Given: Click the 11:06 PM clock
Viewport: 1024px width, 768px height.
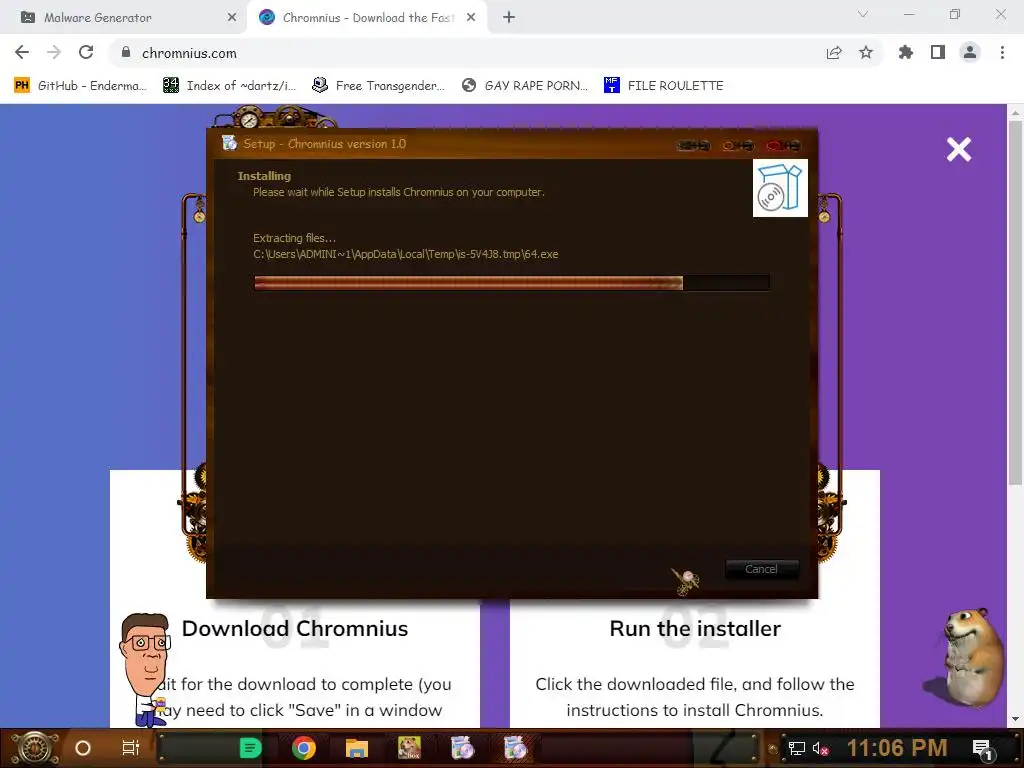Looking at the screenshot, I should pyautogui.click(x=897, y=748).
